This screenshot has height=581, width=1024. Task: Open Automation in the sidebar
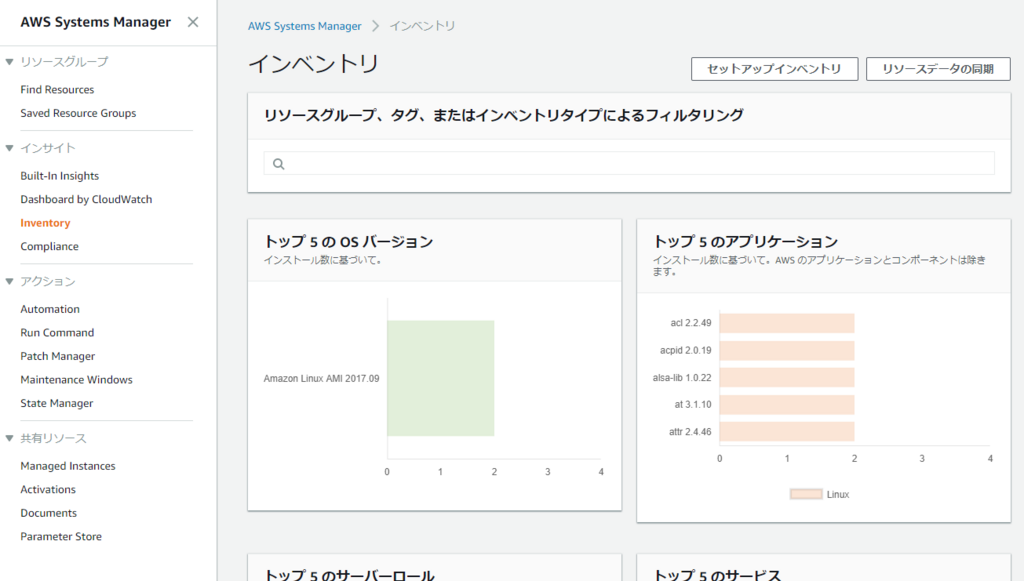click(x=50, y=309)
